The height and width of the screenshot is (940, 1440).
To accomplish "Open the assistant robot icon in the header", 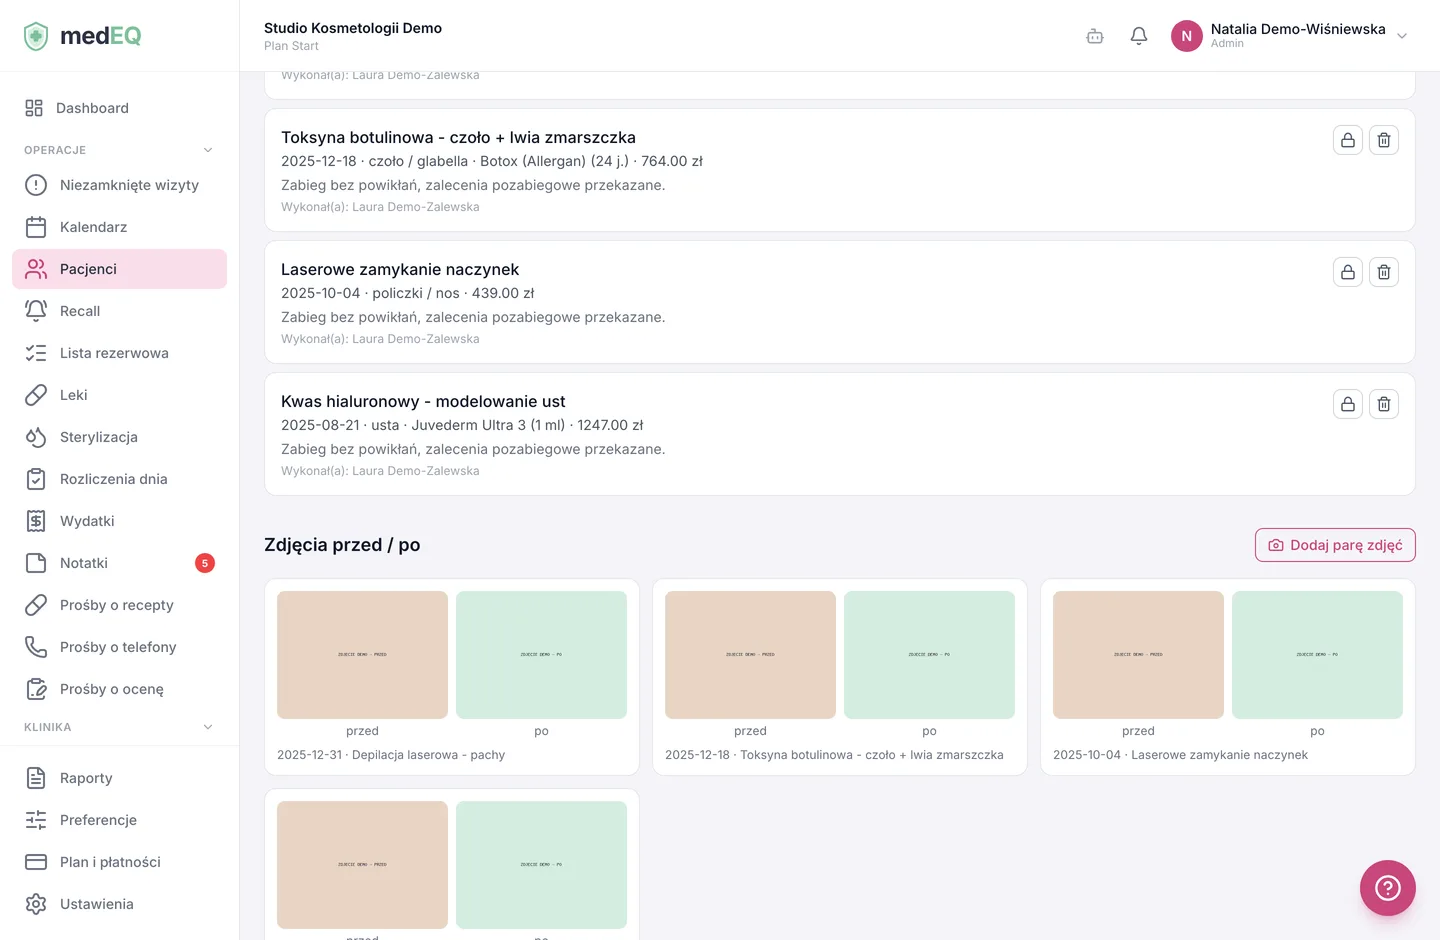I will [x=1095, y=36].
